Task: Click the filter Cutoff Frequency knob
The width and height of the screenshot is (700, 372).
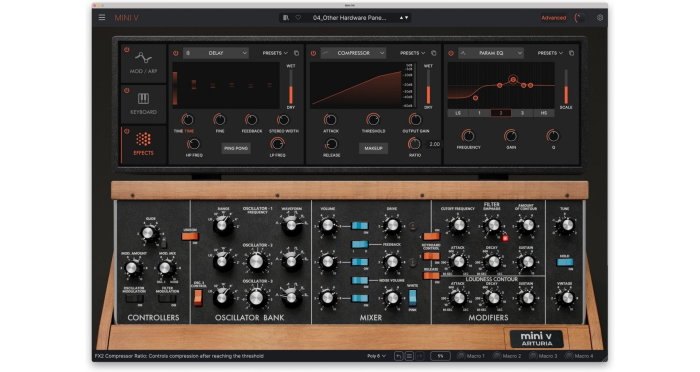Action: coord(458,226)
